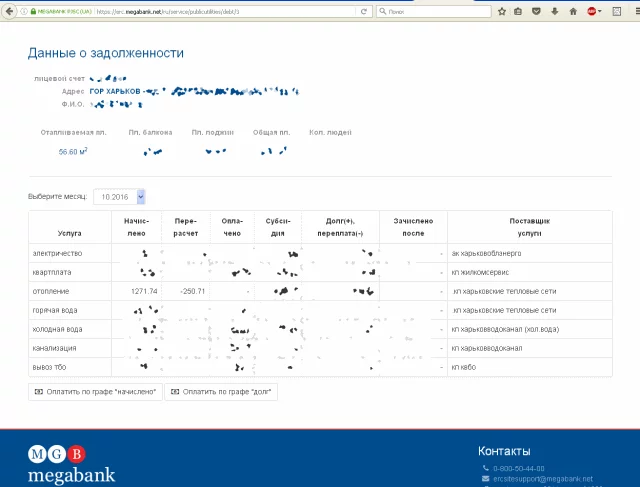640x487 pixels.
Task: Click the "Поставщик услуги" column header
Action: [x=530, y=227]
